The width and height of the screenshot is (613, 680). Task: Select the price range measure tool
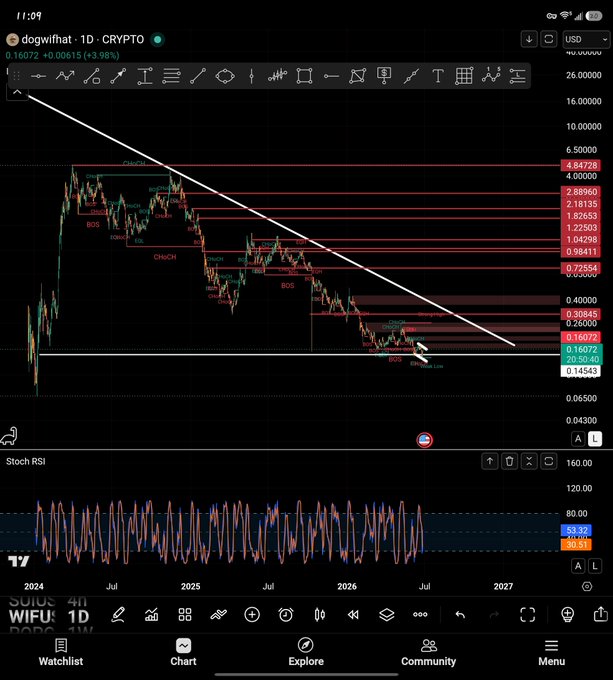[145, 76]
